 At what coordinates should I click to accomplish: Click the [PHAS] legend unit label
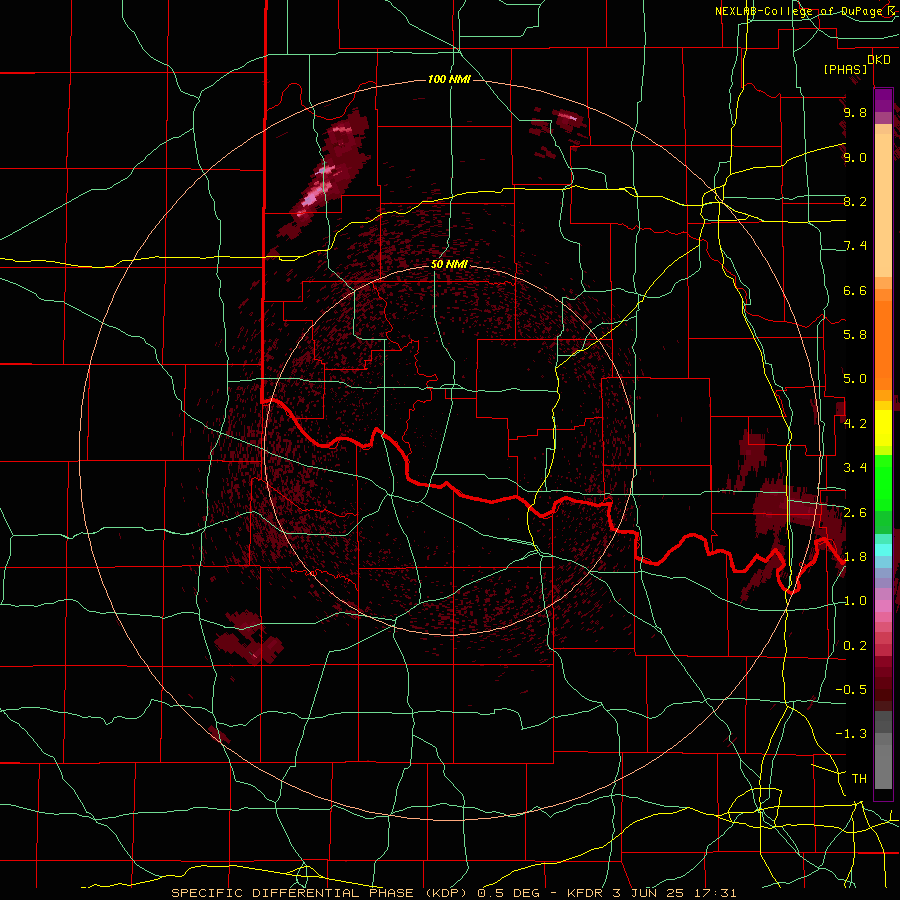point(845,69)
